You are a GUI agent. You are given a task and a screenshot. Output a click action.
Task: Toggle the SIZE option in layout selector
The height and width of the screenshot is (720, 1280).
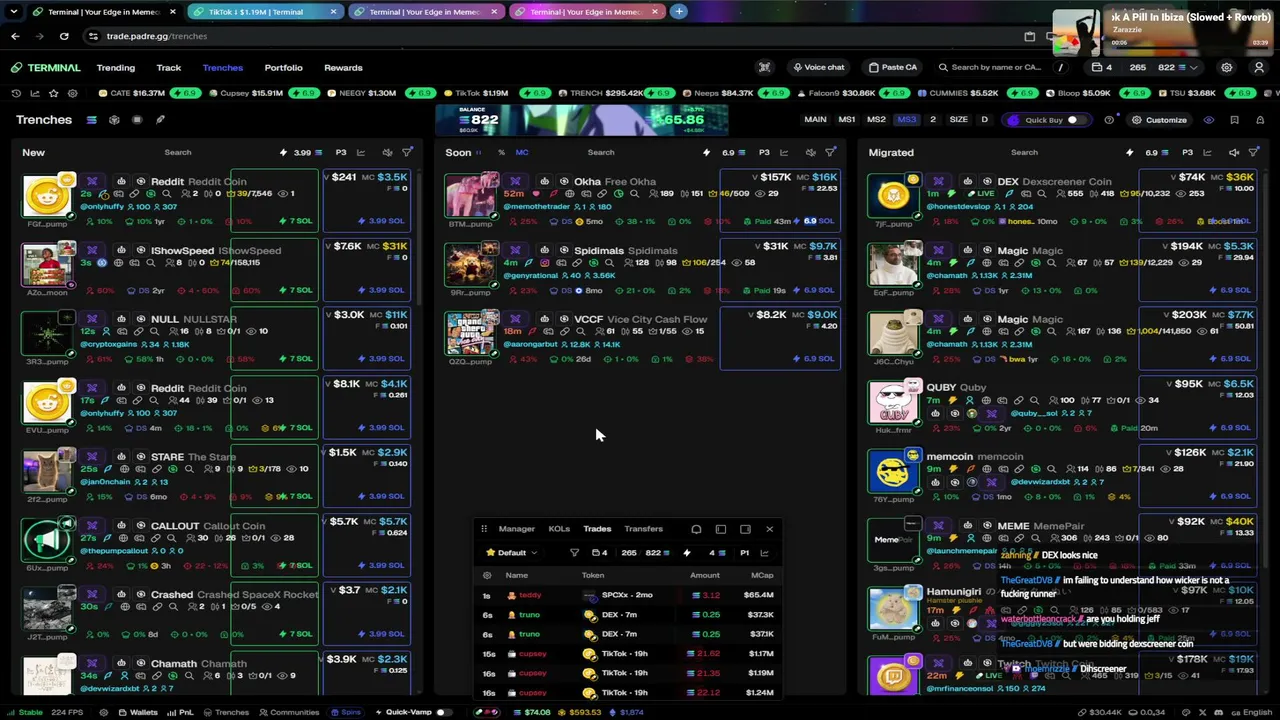(958, 120)
